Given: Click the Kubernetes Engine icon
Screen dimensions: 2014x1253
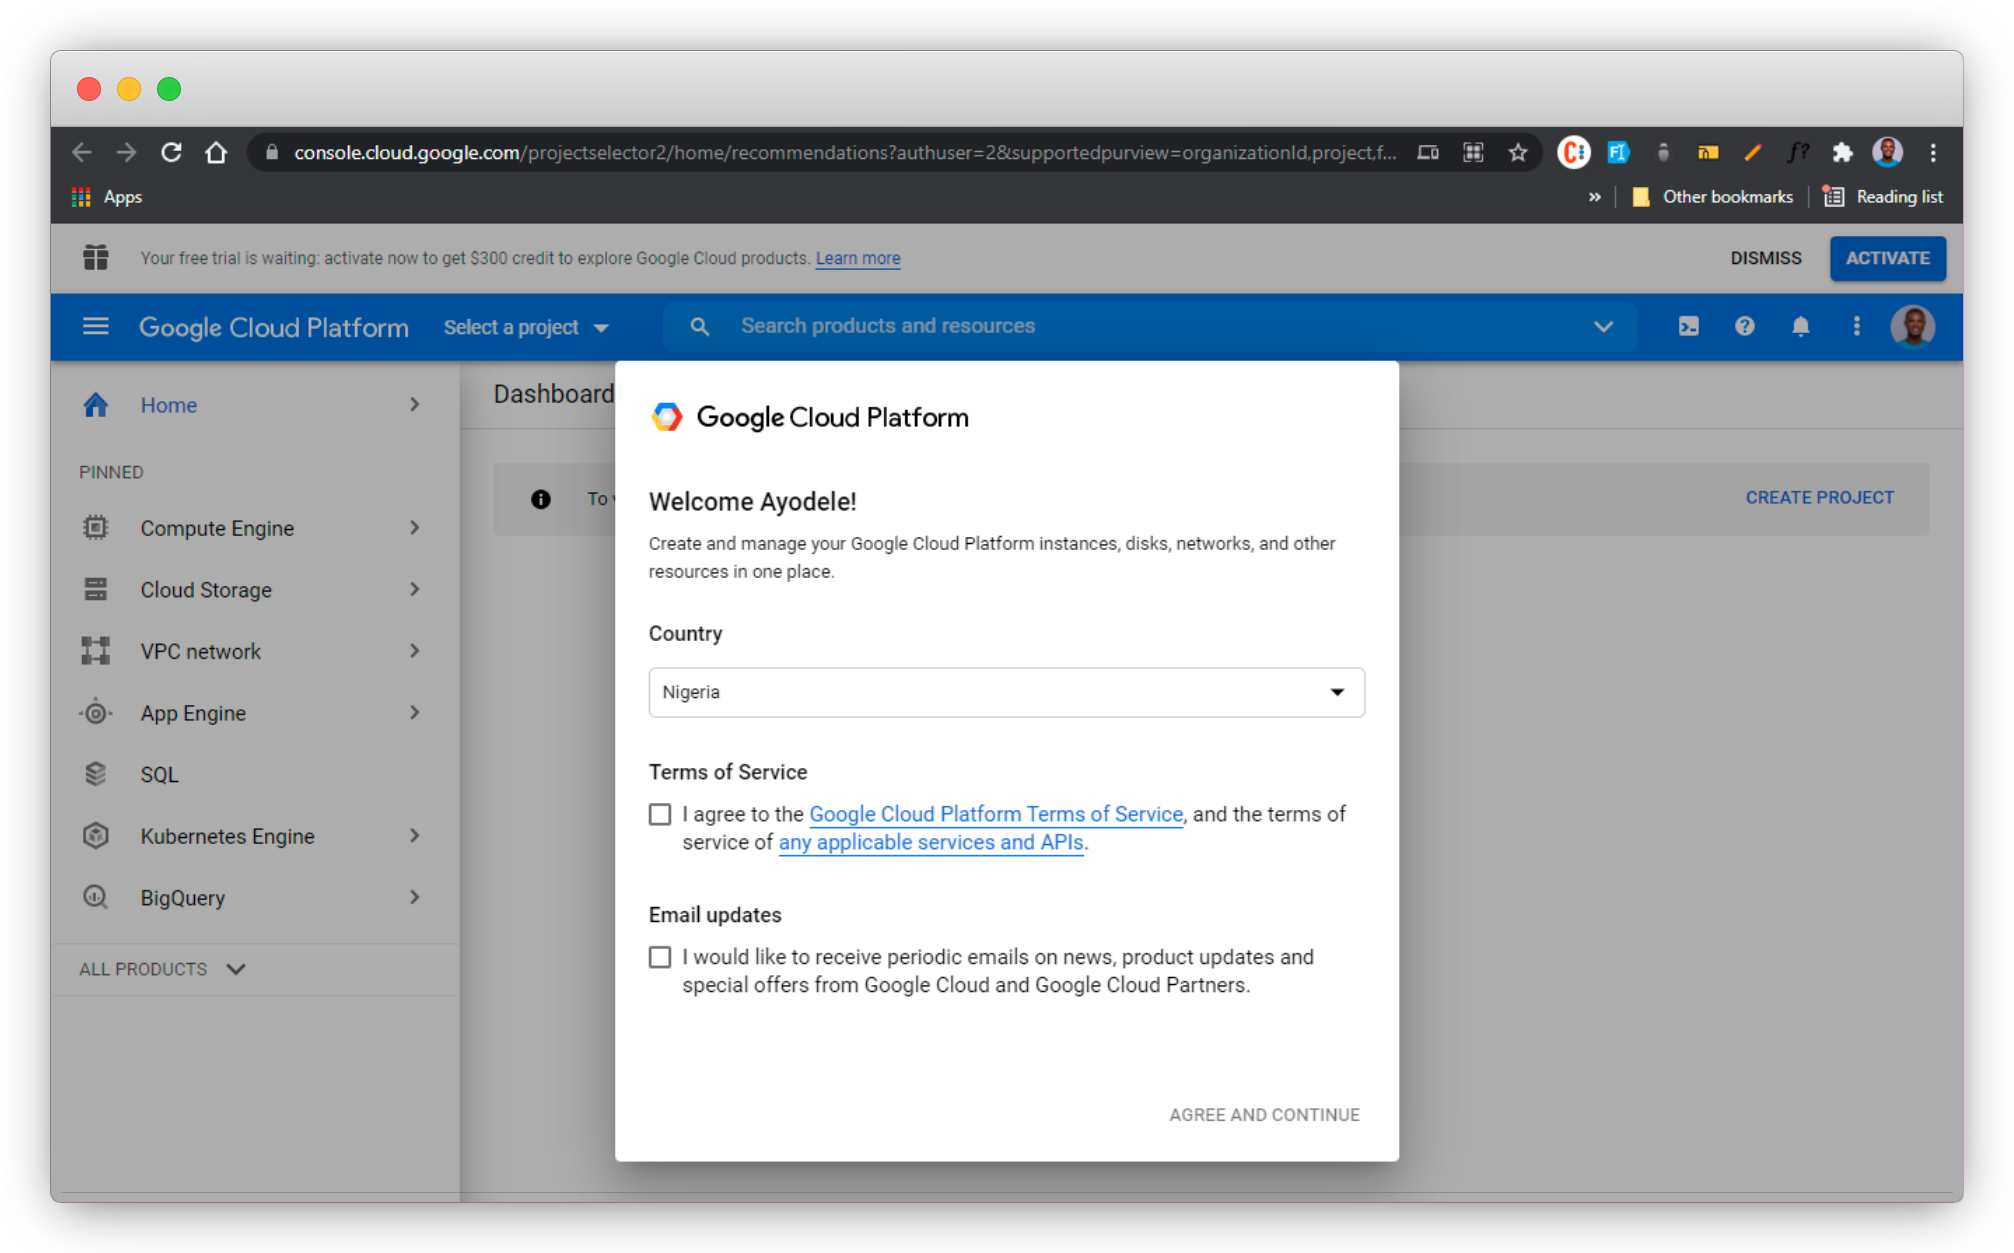Looking at the screenshot, I should (x=95, y=836).
